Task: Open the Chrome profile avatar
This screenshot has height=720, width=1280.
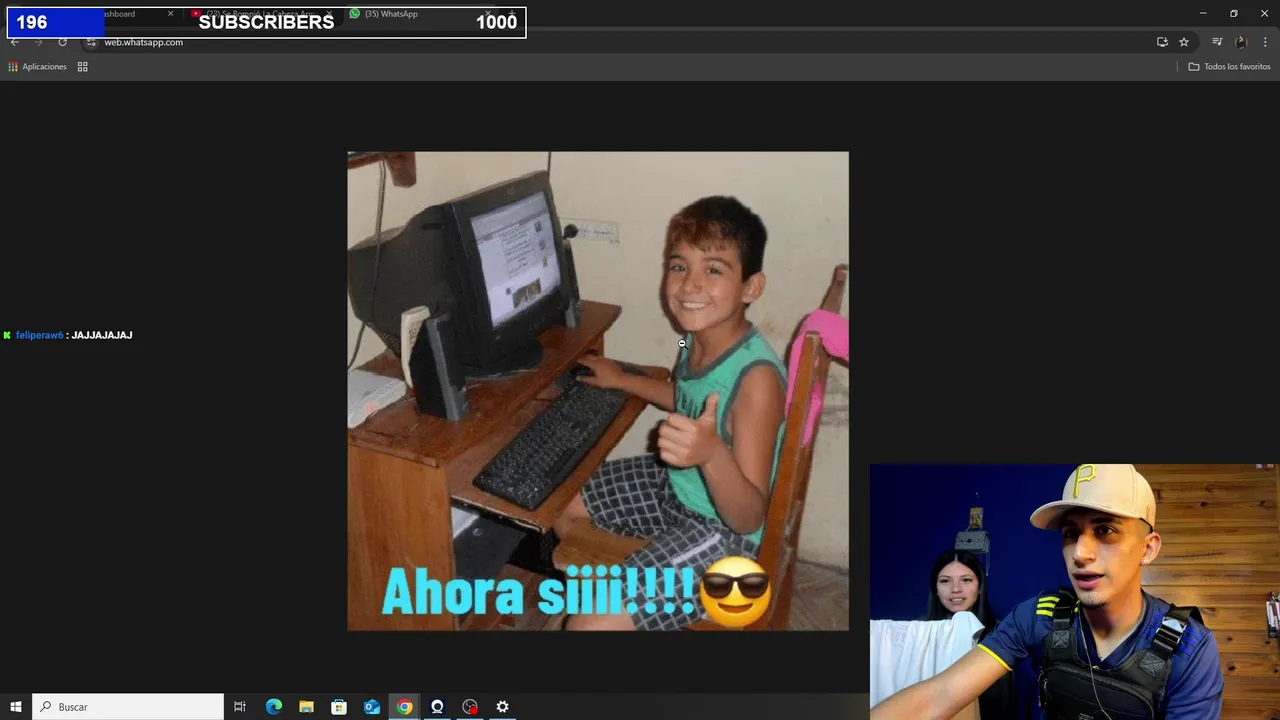Action: [x=1241, y=42]
